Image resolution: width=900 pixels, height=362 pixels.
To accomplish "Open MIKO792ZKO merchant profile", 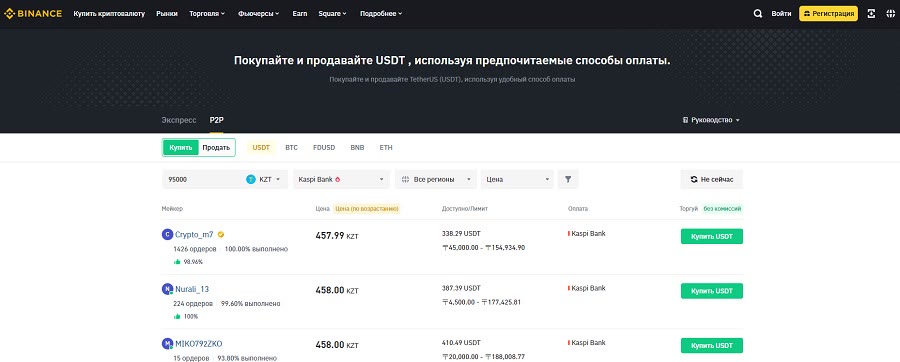I will click(199, 344).
